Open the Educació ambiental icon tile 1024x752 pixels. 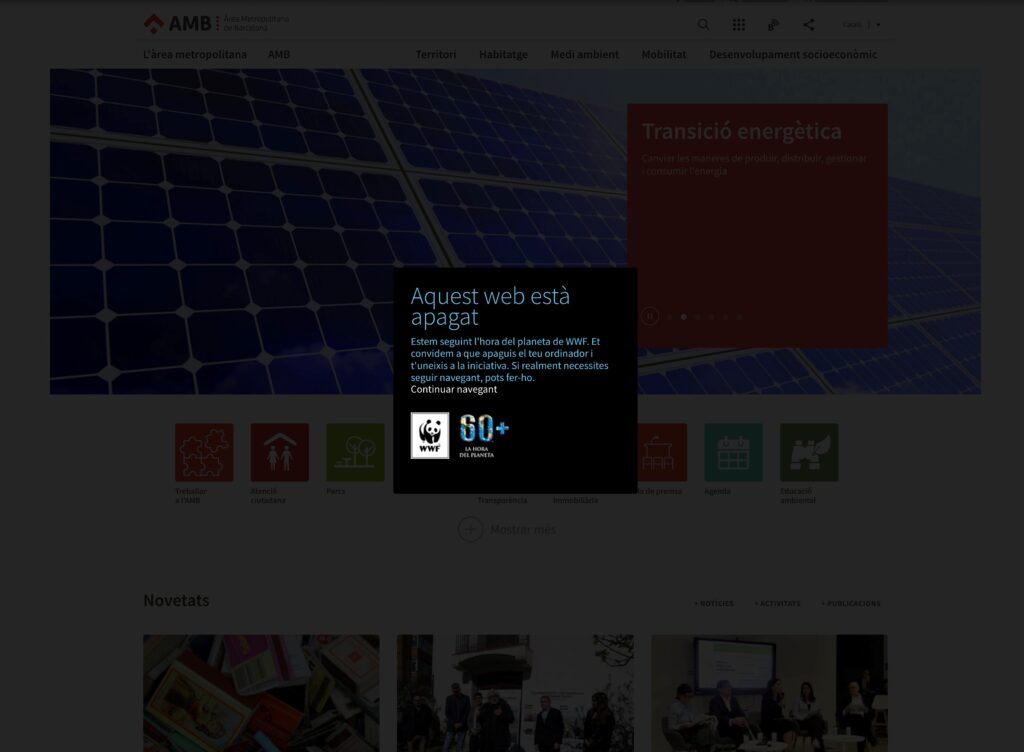pyautogui.click(x=809, y=452)
